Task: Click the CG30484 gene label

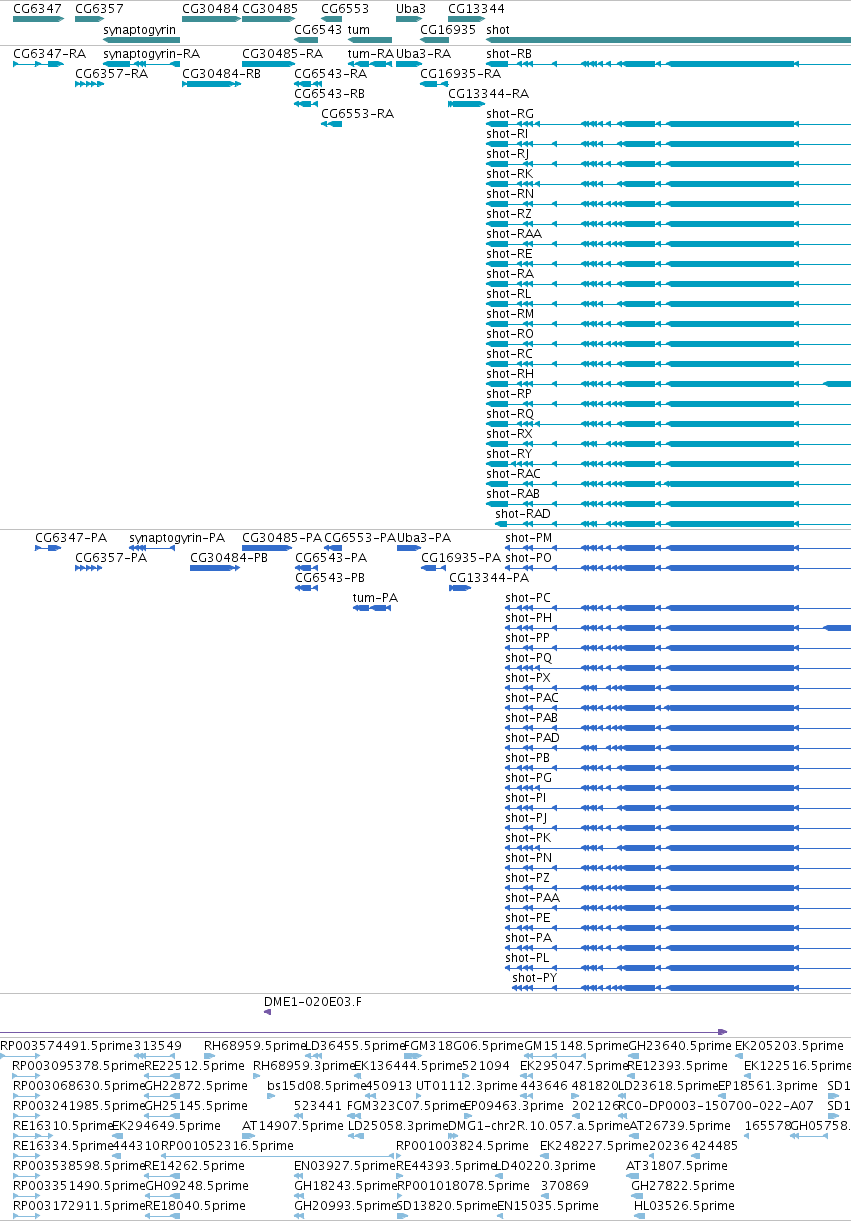Action: click(211, 8)
